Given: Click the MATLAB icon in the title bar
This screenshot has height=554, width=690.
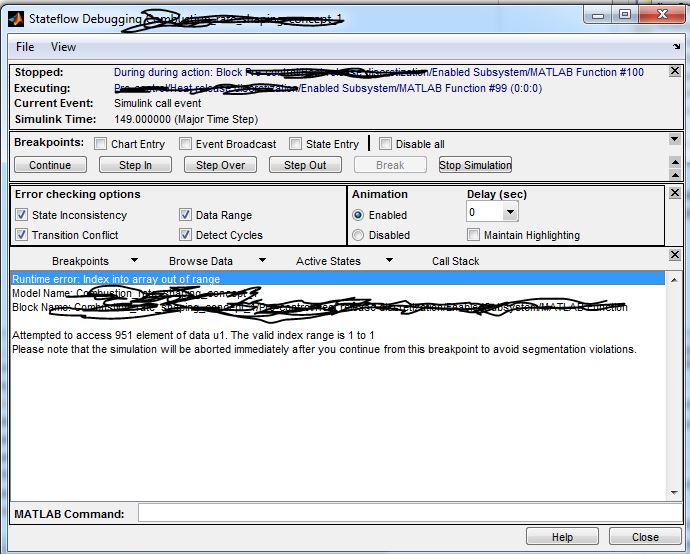Looking at the screenshot, I should tap(18, 16).
